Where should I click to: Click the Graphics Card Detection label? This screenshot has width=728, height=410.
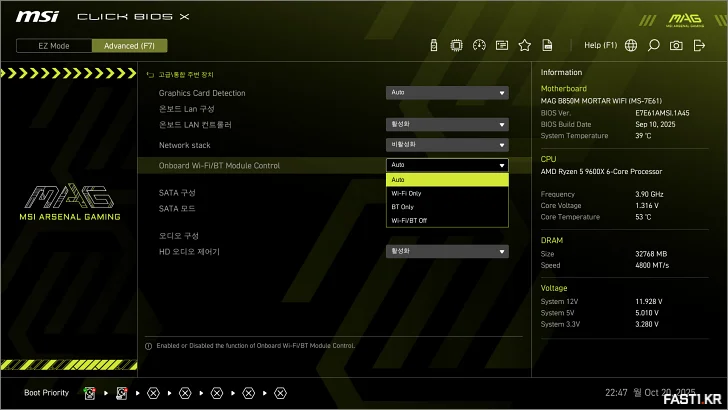coord(202,93)
